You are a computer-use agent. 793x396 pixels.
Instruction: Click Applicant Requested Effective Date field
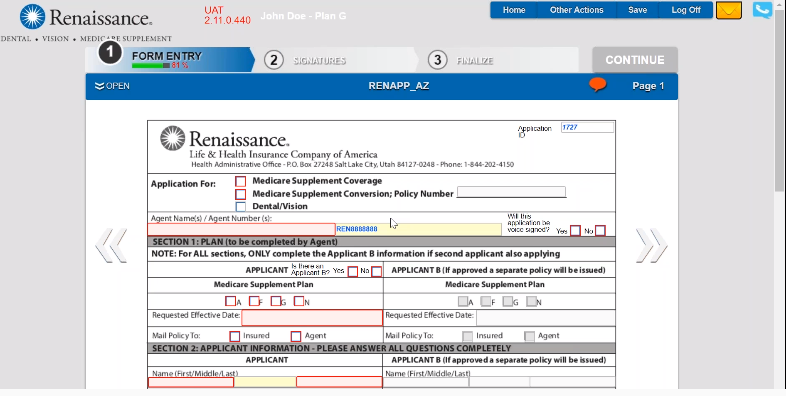[x=312, y=318]
